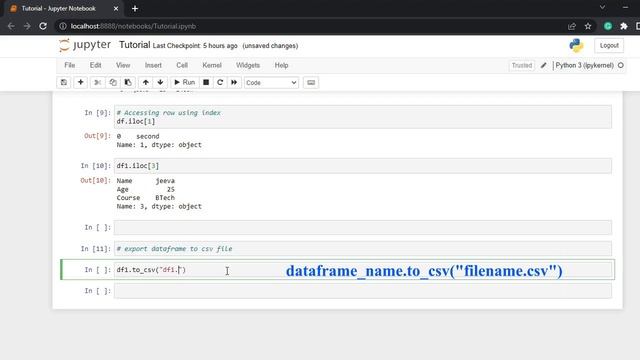640x360 pixels.
Task: Click the last empty code cell
Action: tap(362, 291)
